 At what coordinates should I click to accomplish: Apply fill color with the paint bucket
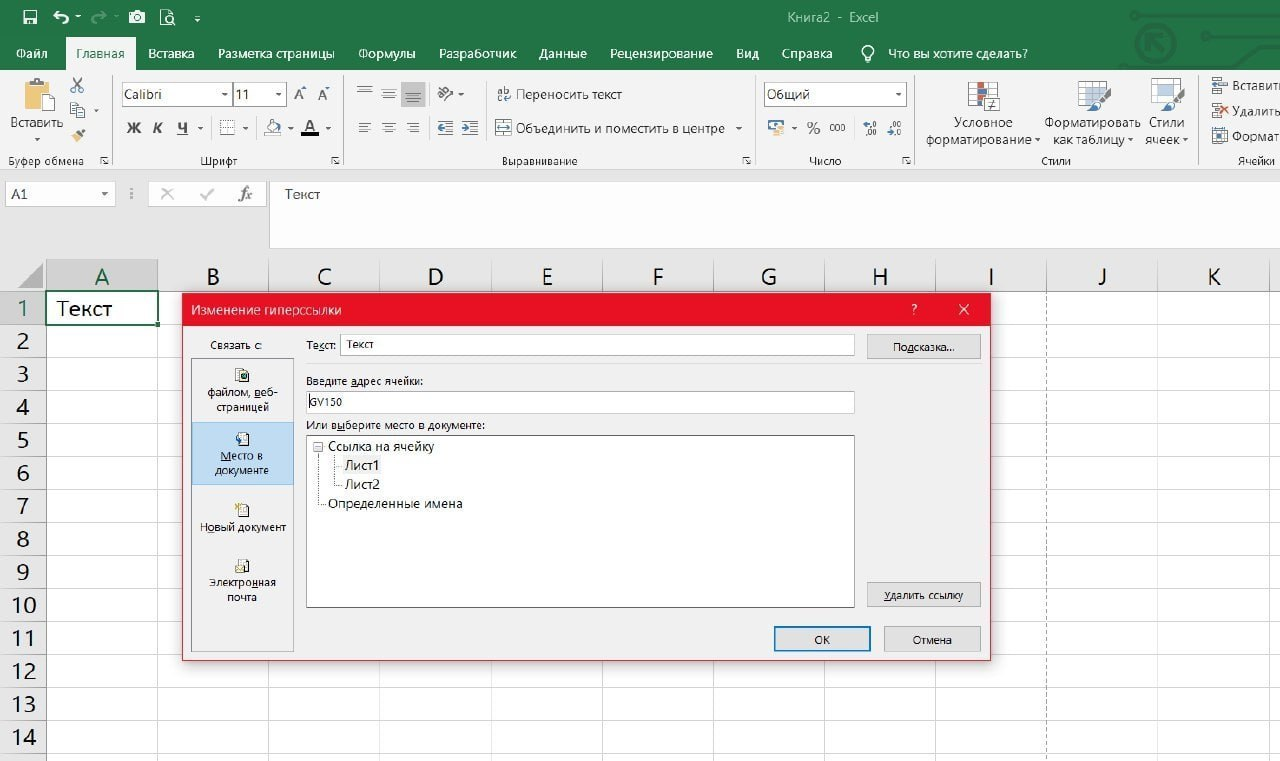tap(272, 128)
